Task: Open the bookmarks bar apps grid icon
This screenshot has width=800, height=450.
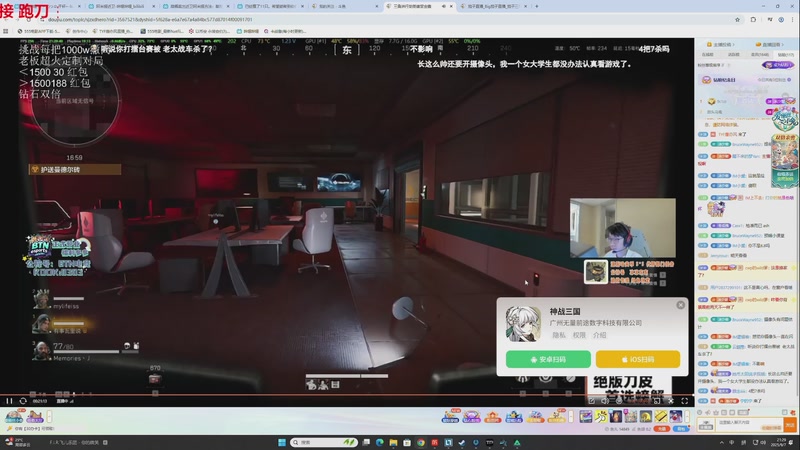Action: point(6,31)
